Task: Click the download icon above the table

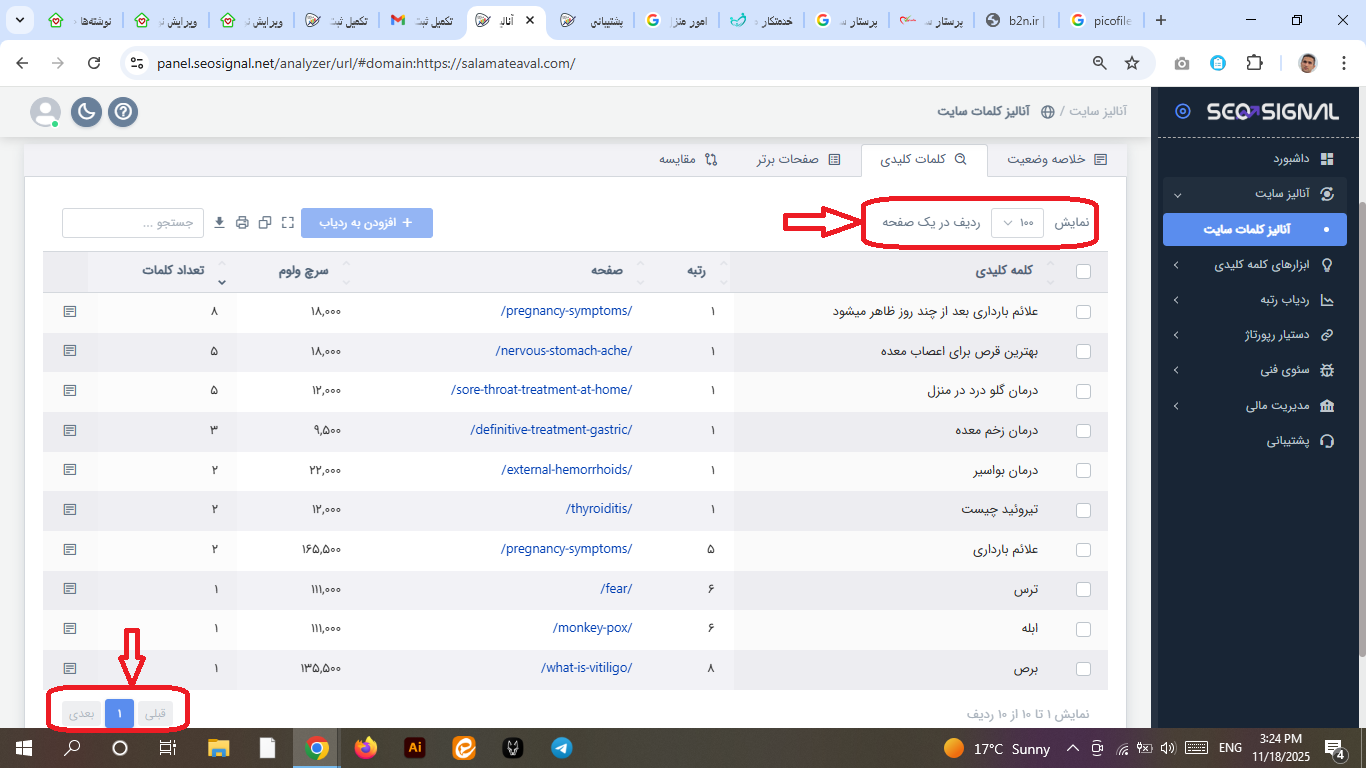Action: pyautogui.click(x=220, y=223)
